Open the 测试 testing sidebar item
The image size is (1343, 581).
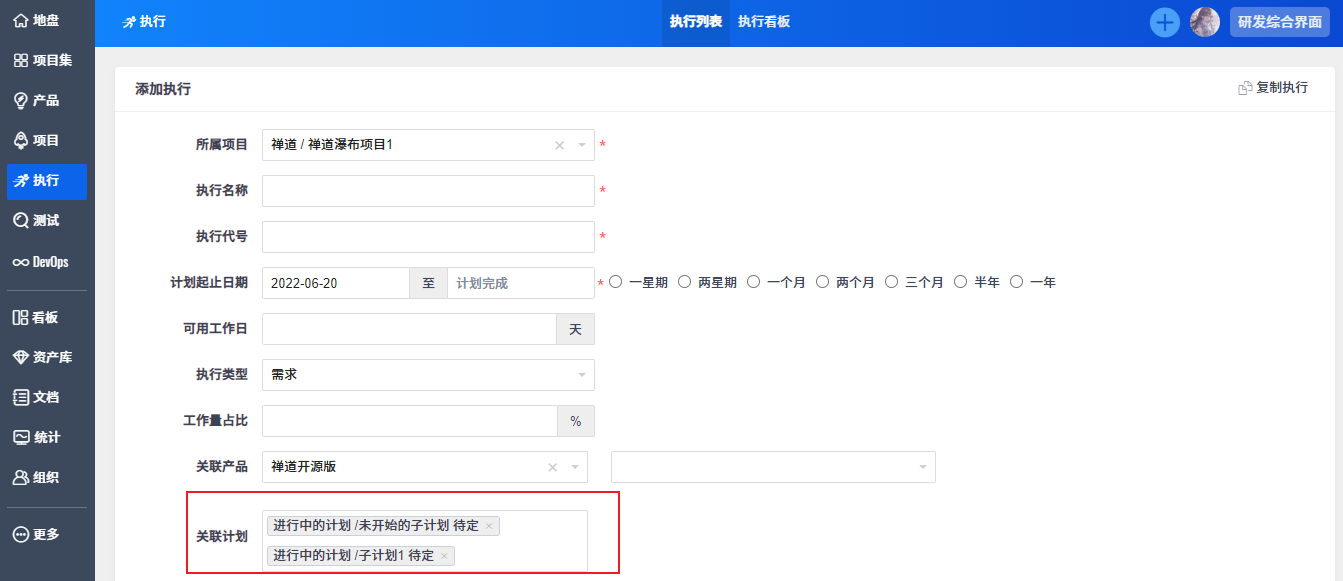coord(47,220)
